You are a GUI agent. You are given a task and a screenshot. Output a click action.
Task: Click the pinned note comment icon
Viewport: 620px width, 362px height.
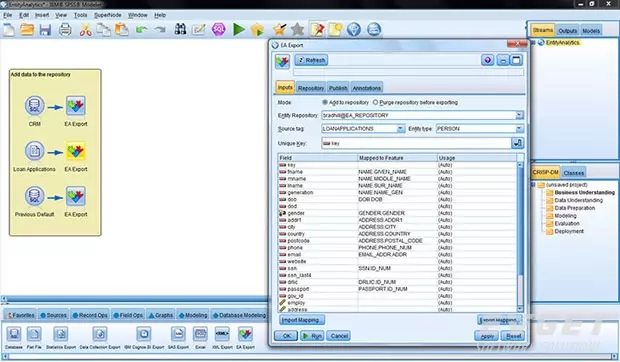pos(317,29)
